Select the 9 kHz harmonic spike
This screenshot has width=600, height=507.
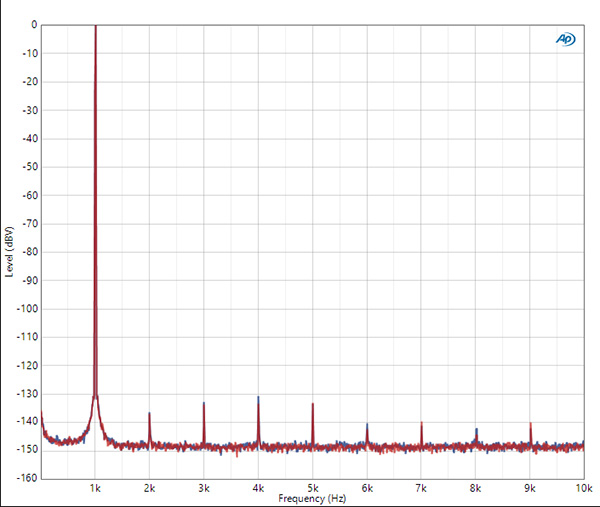tap(530, 425)
